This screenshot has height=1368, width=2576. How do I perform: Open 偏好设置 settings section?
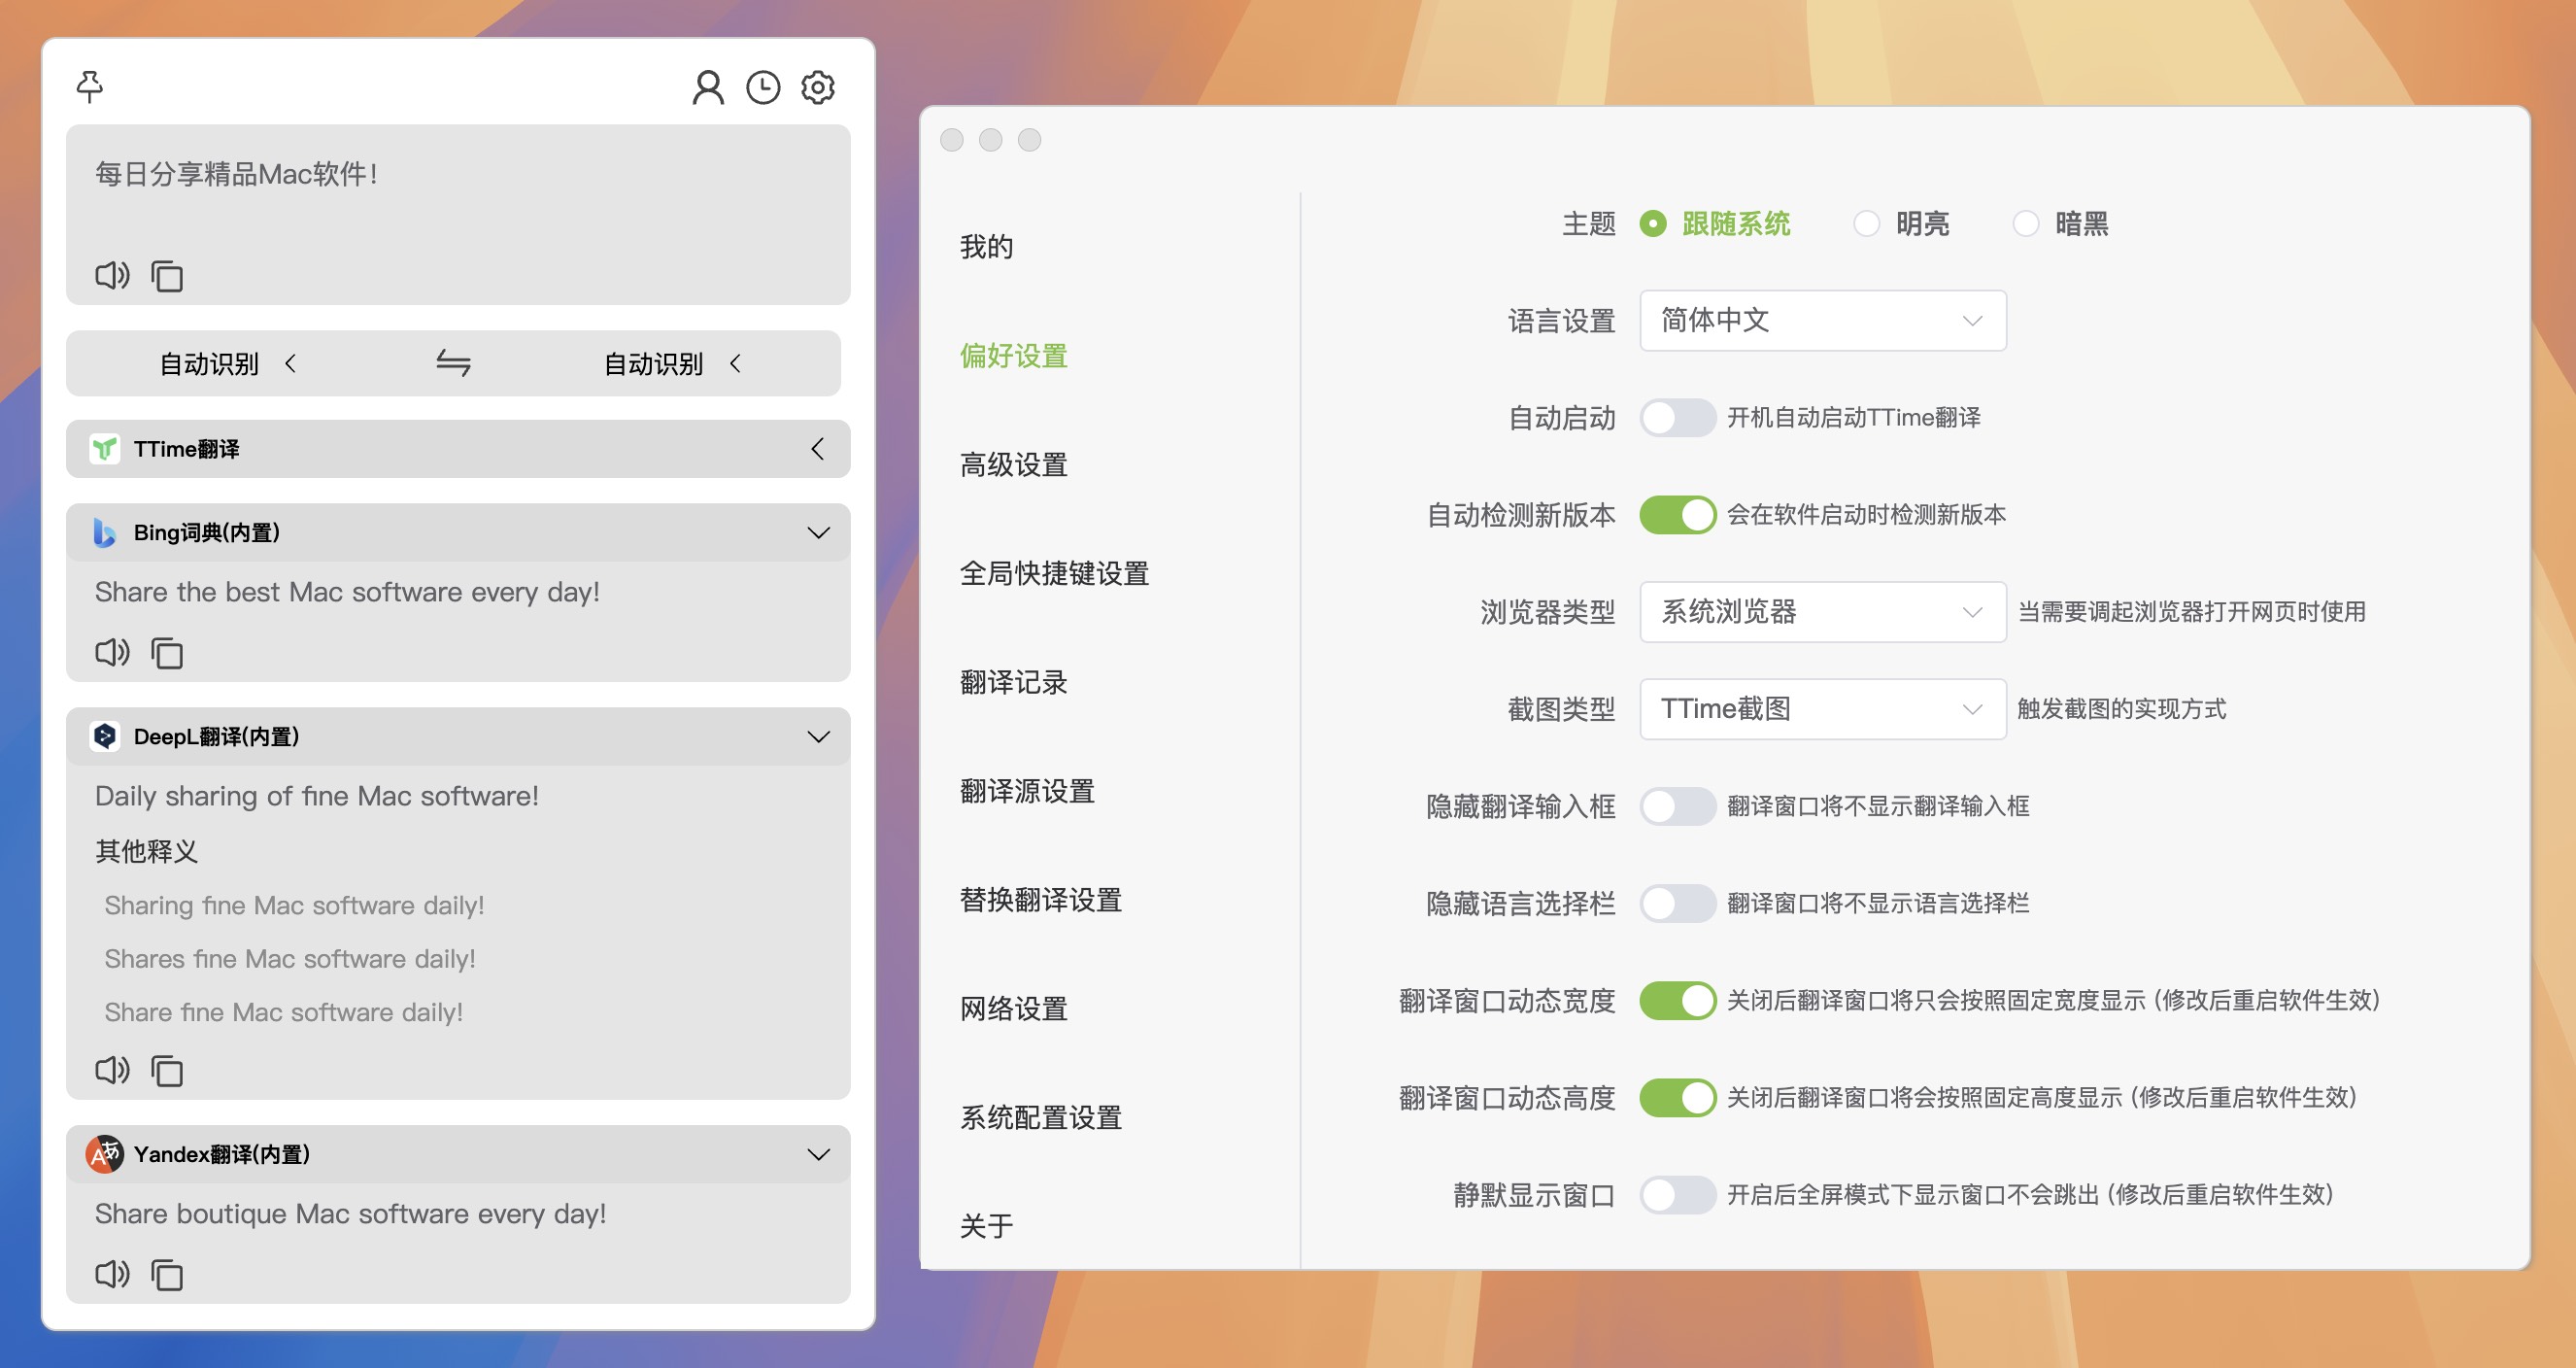coord(1013,355)
